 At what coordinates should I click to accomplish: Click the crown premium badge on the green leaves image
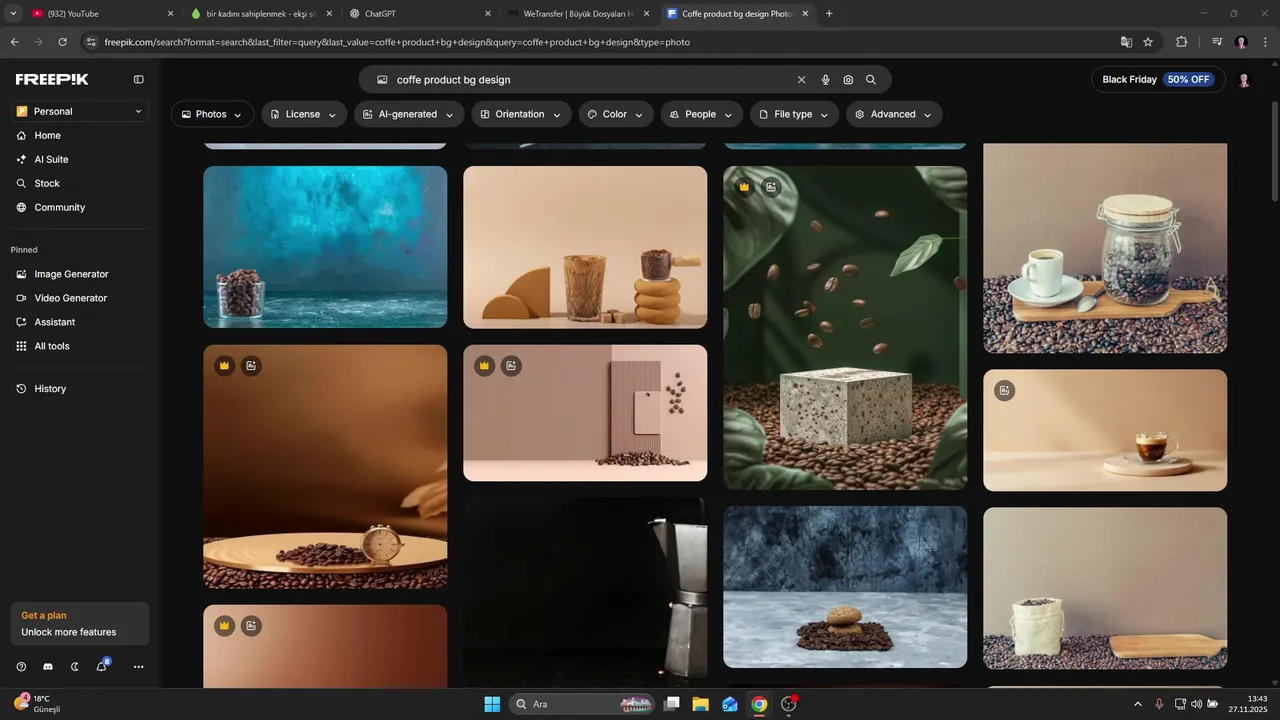[x=744, y=187]
